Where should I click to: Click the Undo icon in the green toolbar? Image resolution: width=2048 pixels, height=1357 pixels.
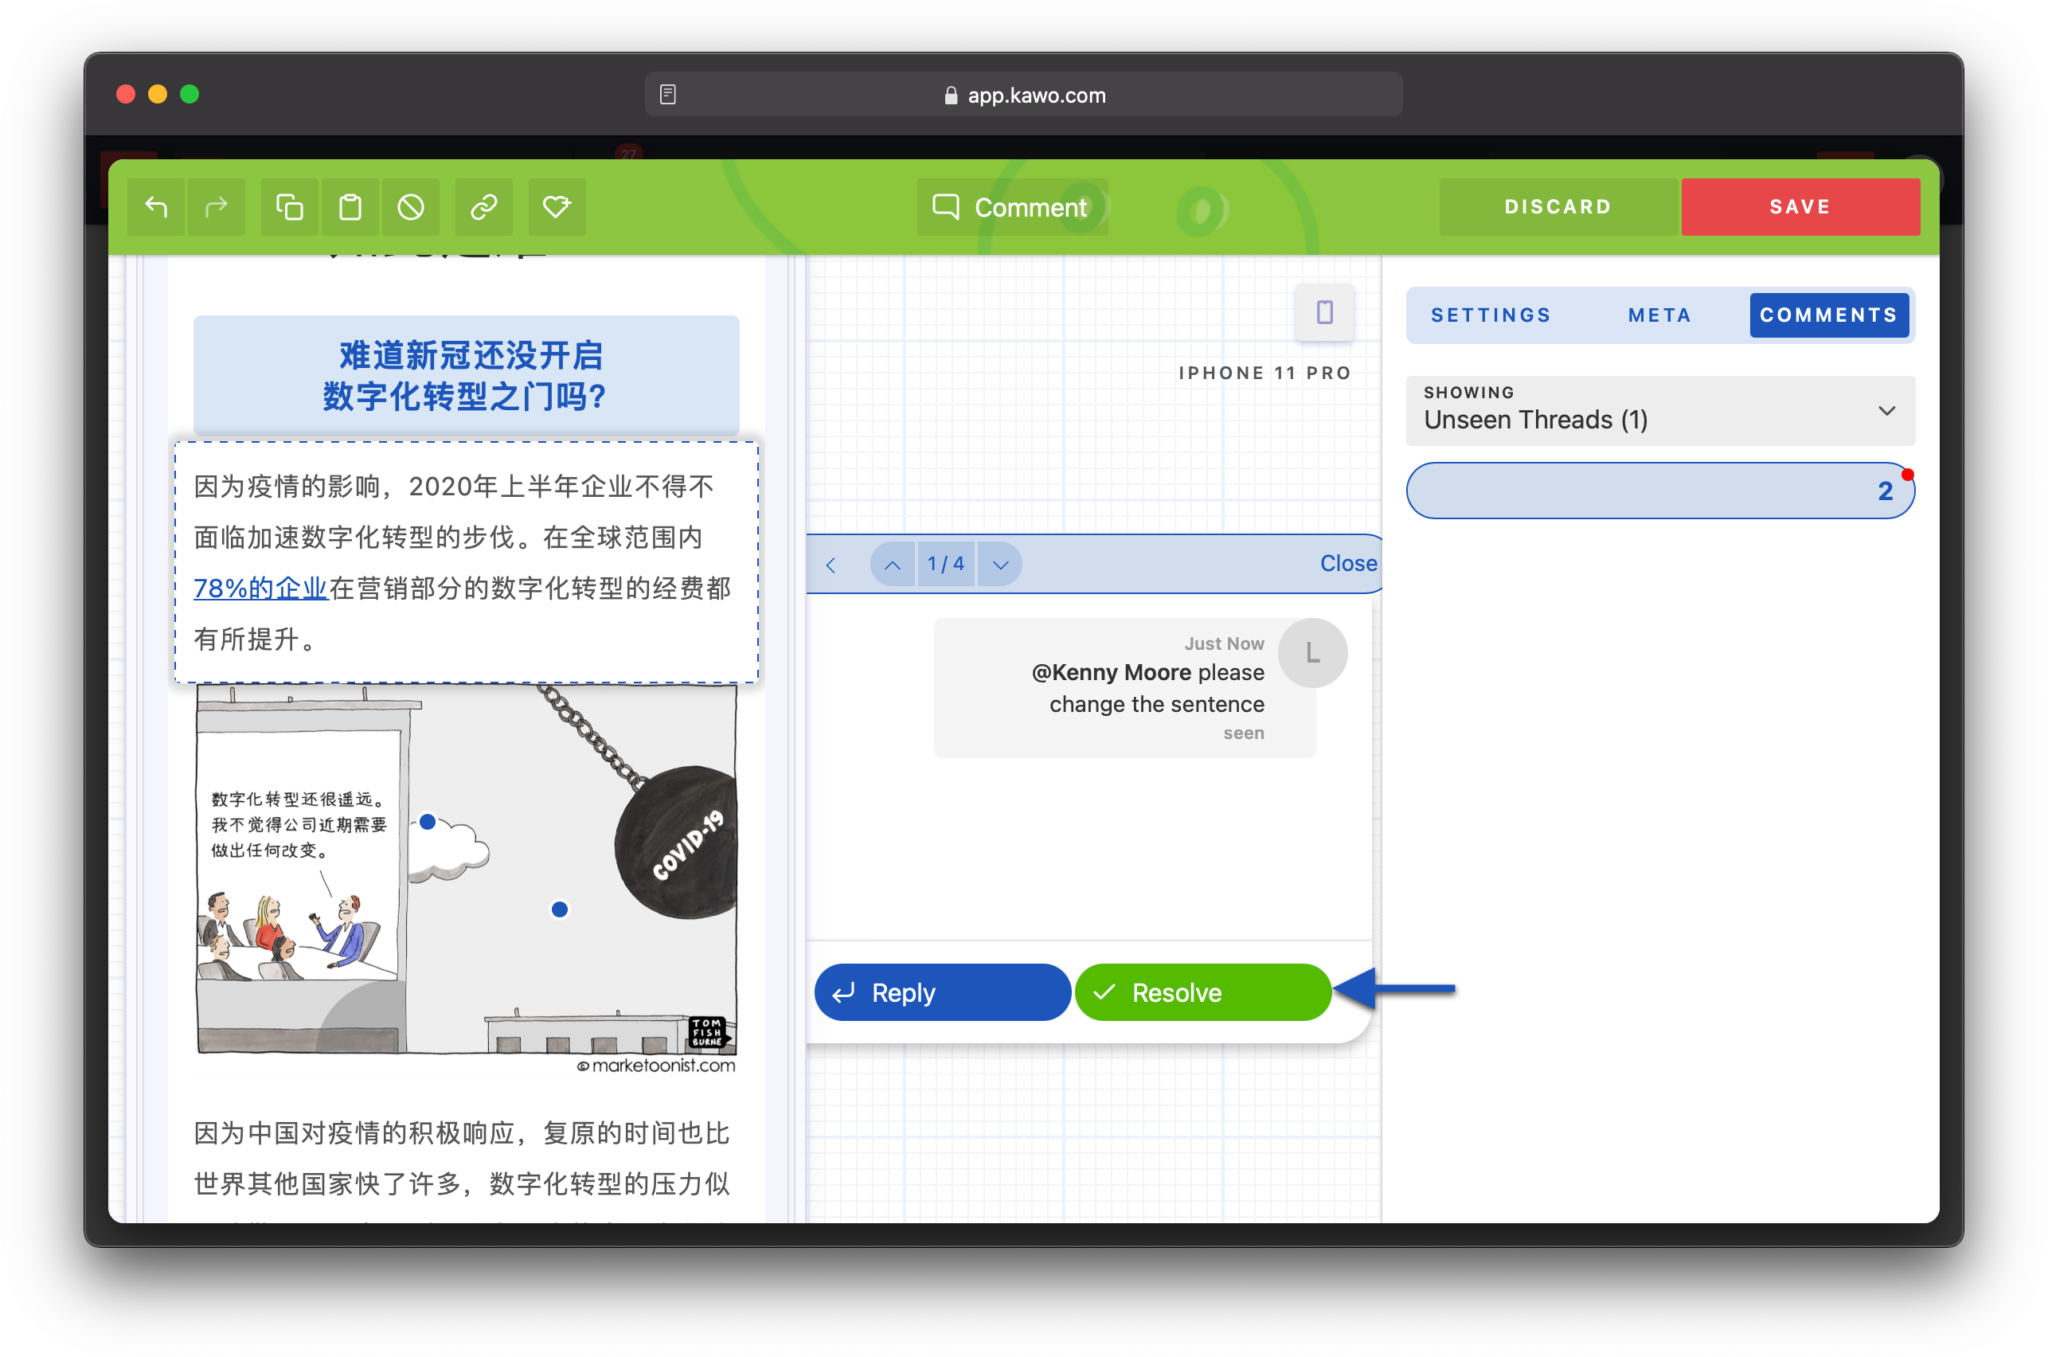coord(156,207)
